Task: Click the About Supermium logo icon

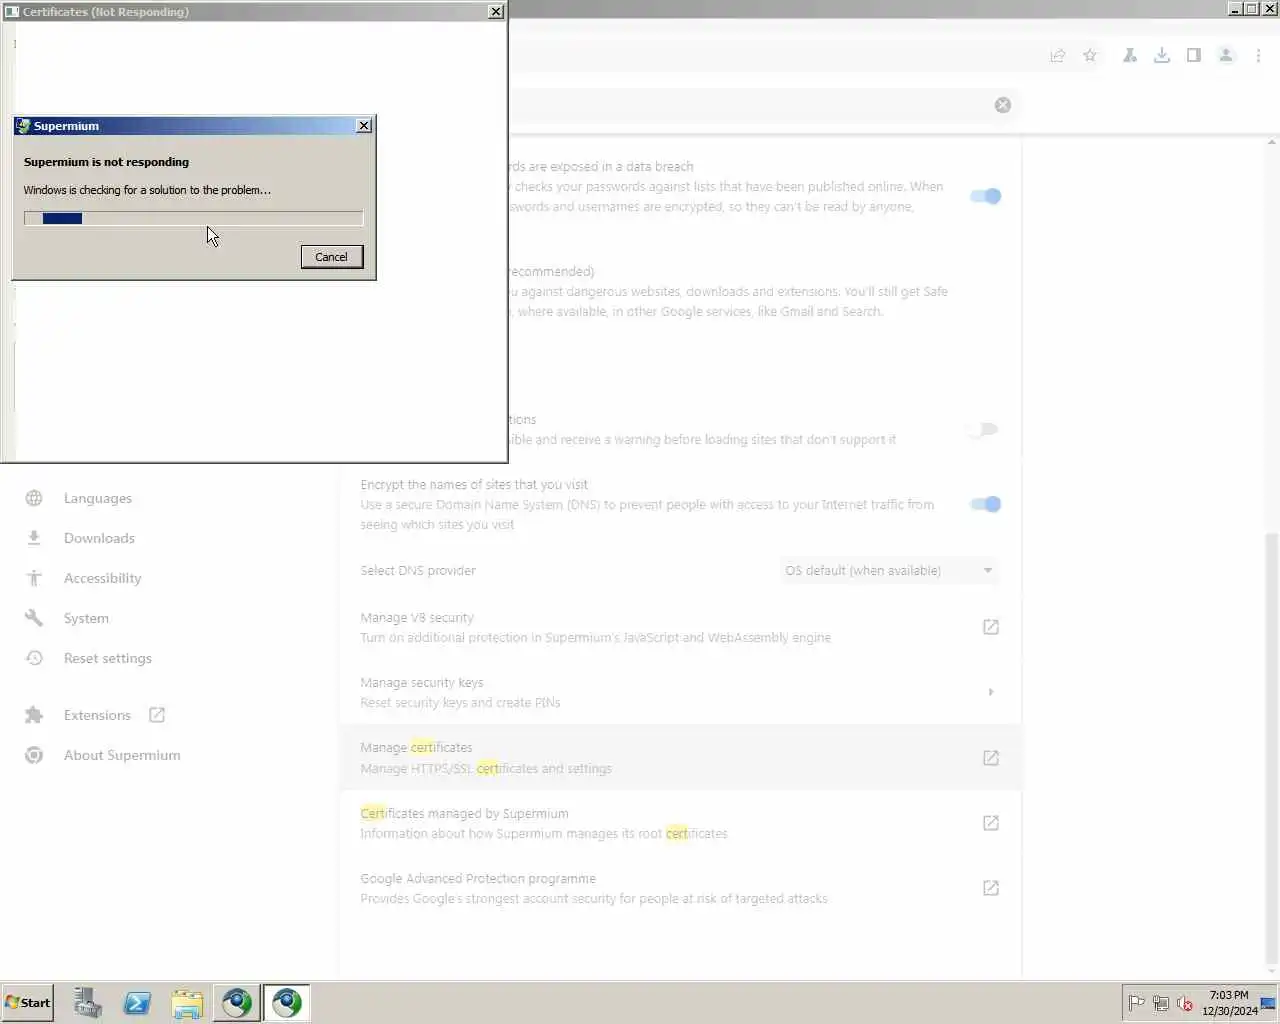Action: point(34,755)
